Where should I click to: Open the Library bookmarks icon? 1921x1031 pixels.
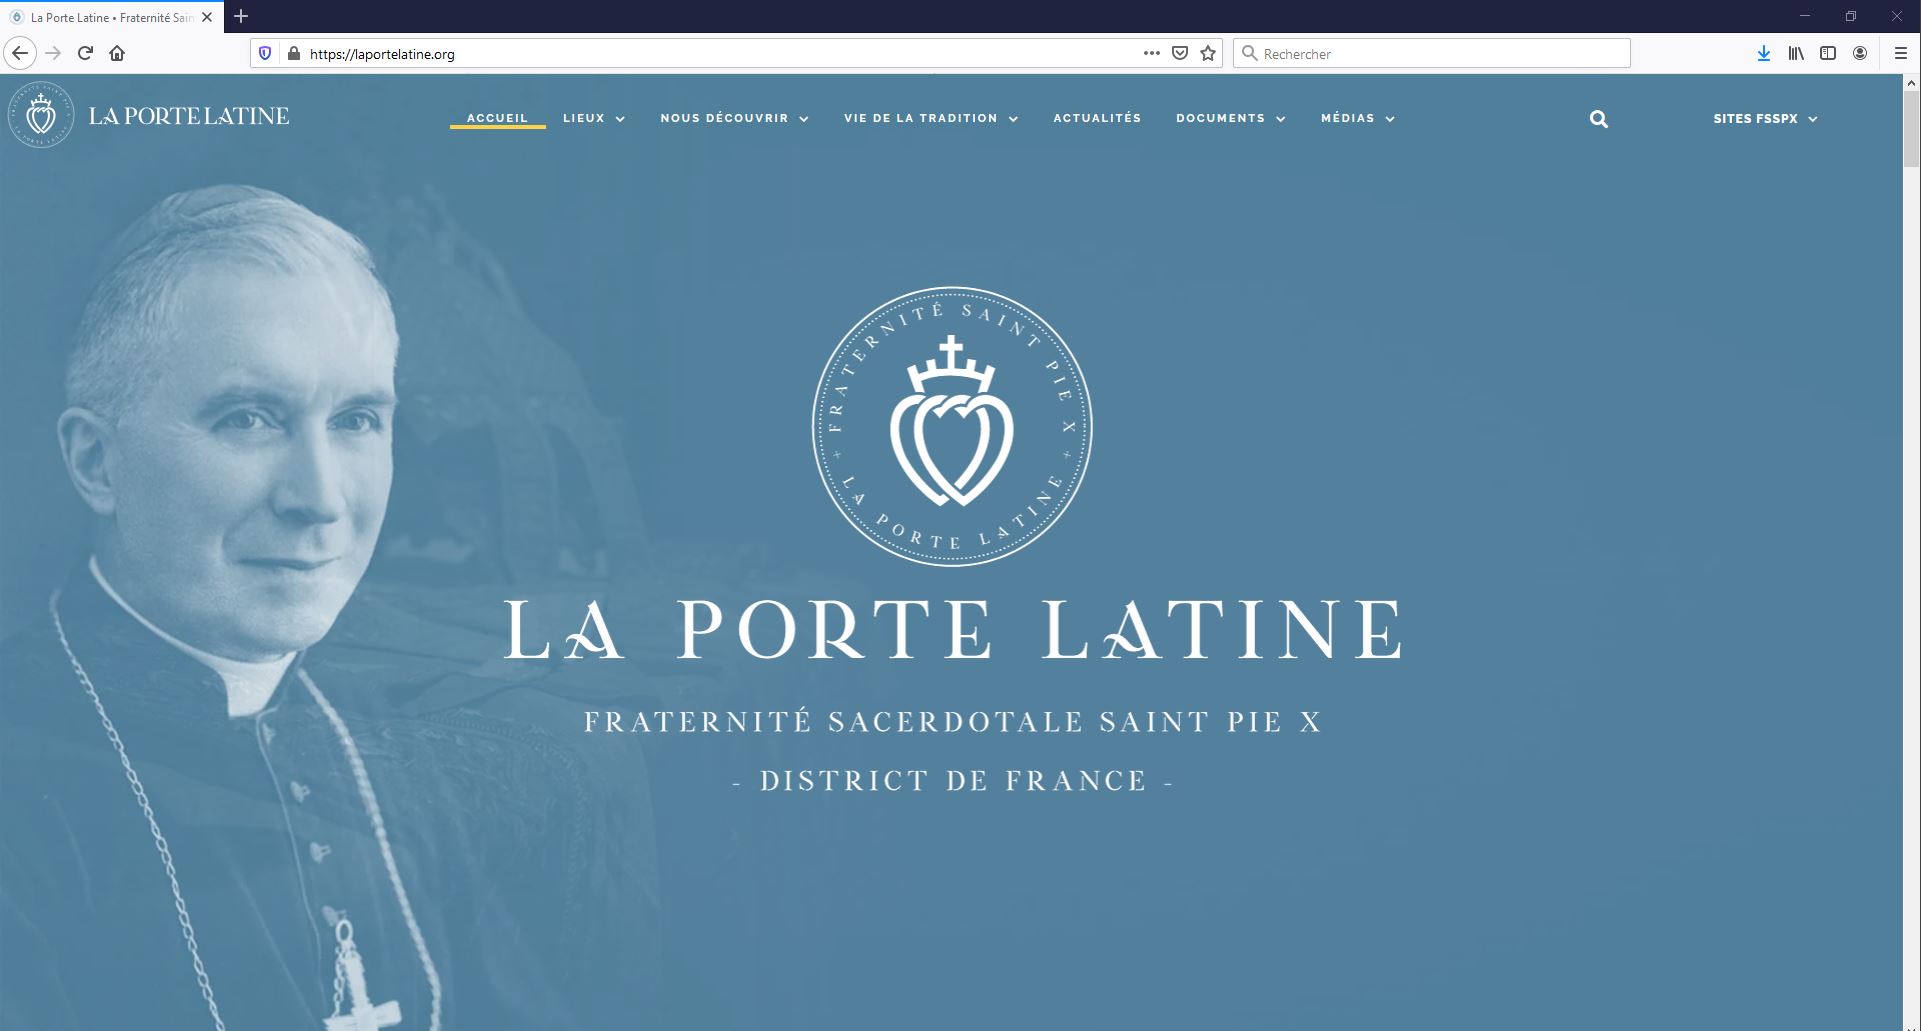1796,53
